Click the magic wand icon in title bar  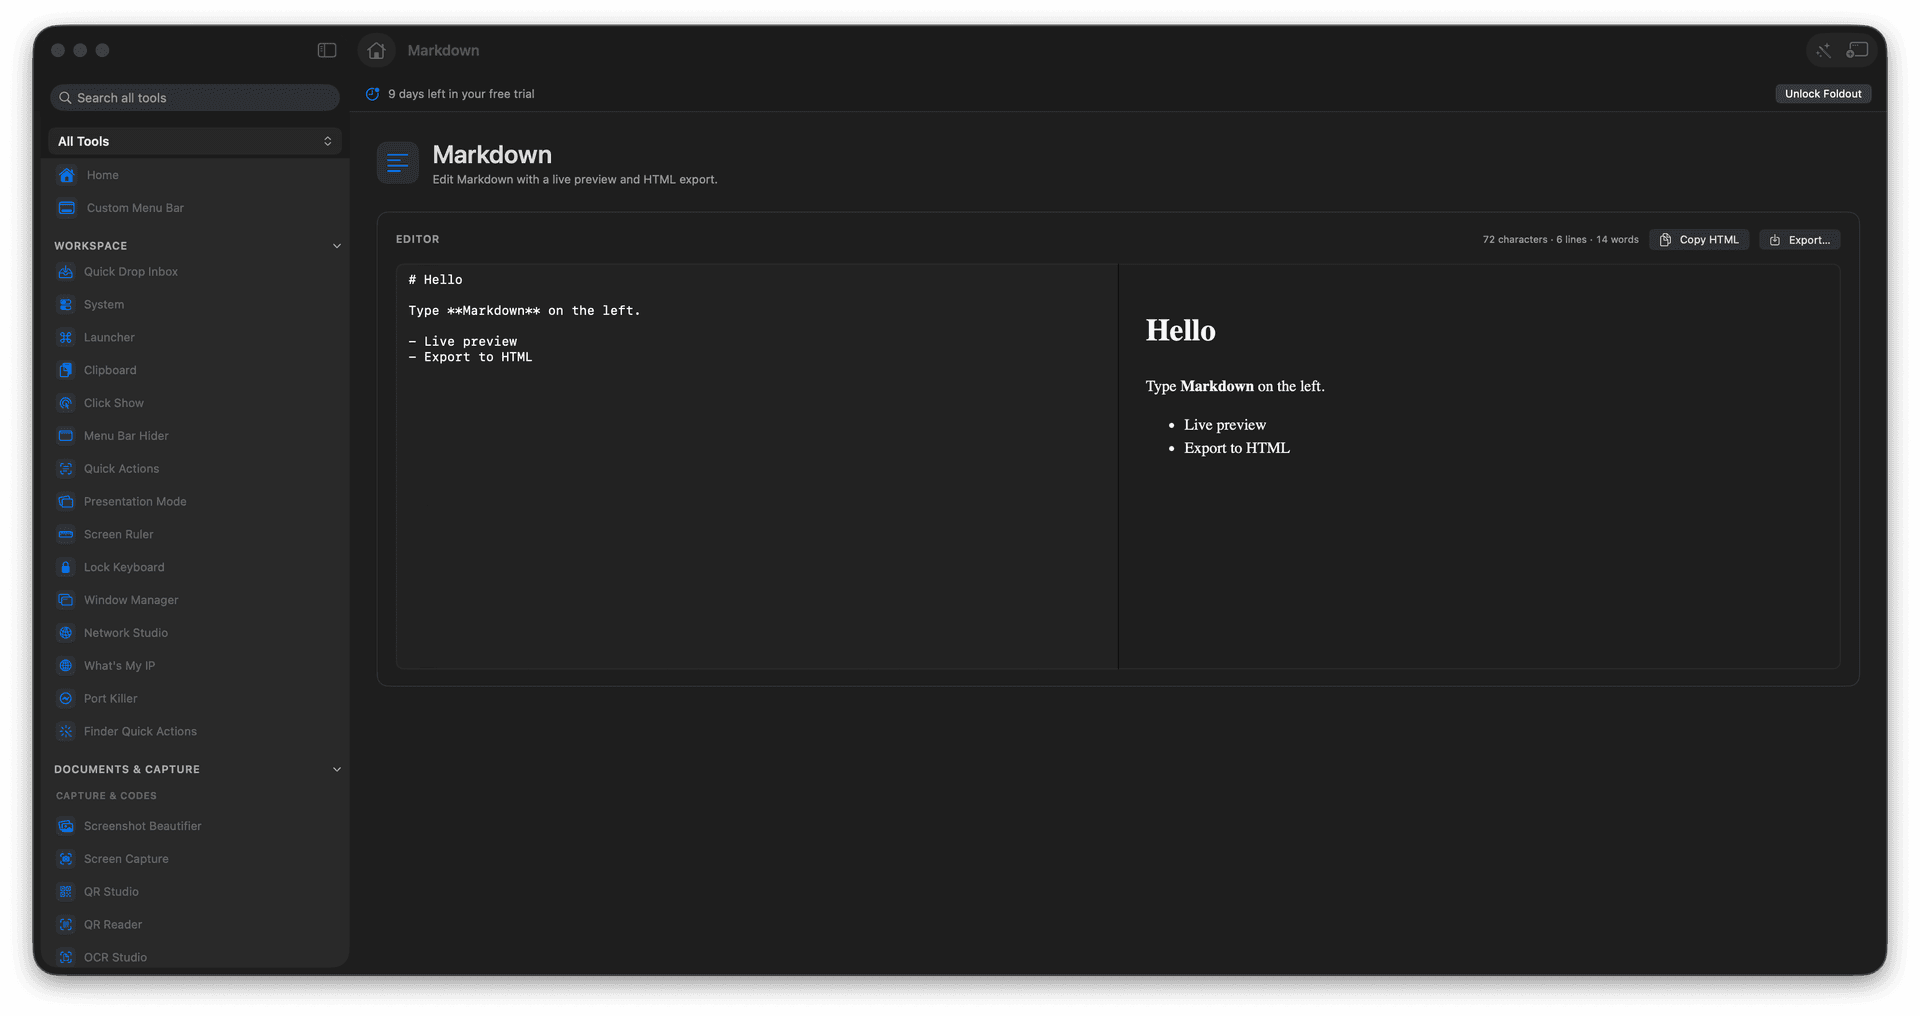[x=1823, y=50]
